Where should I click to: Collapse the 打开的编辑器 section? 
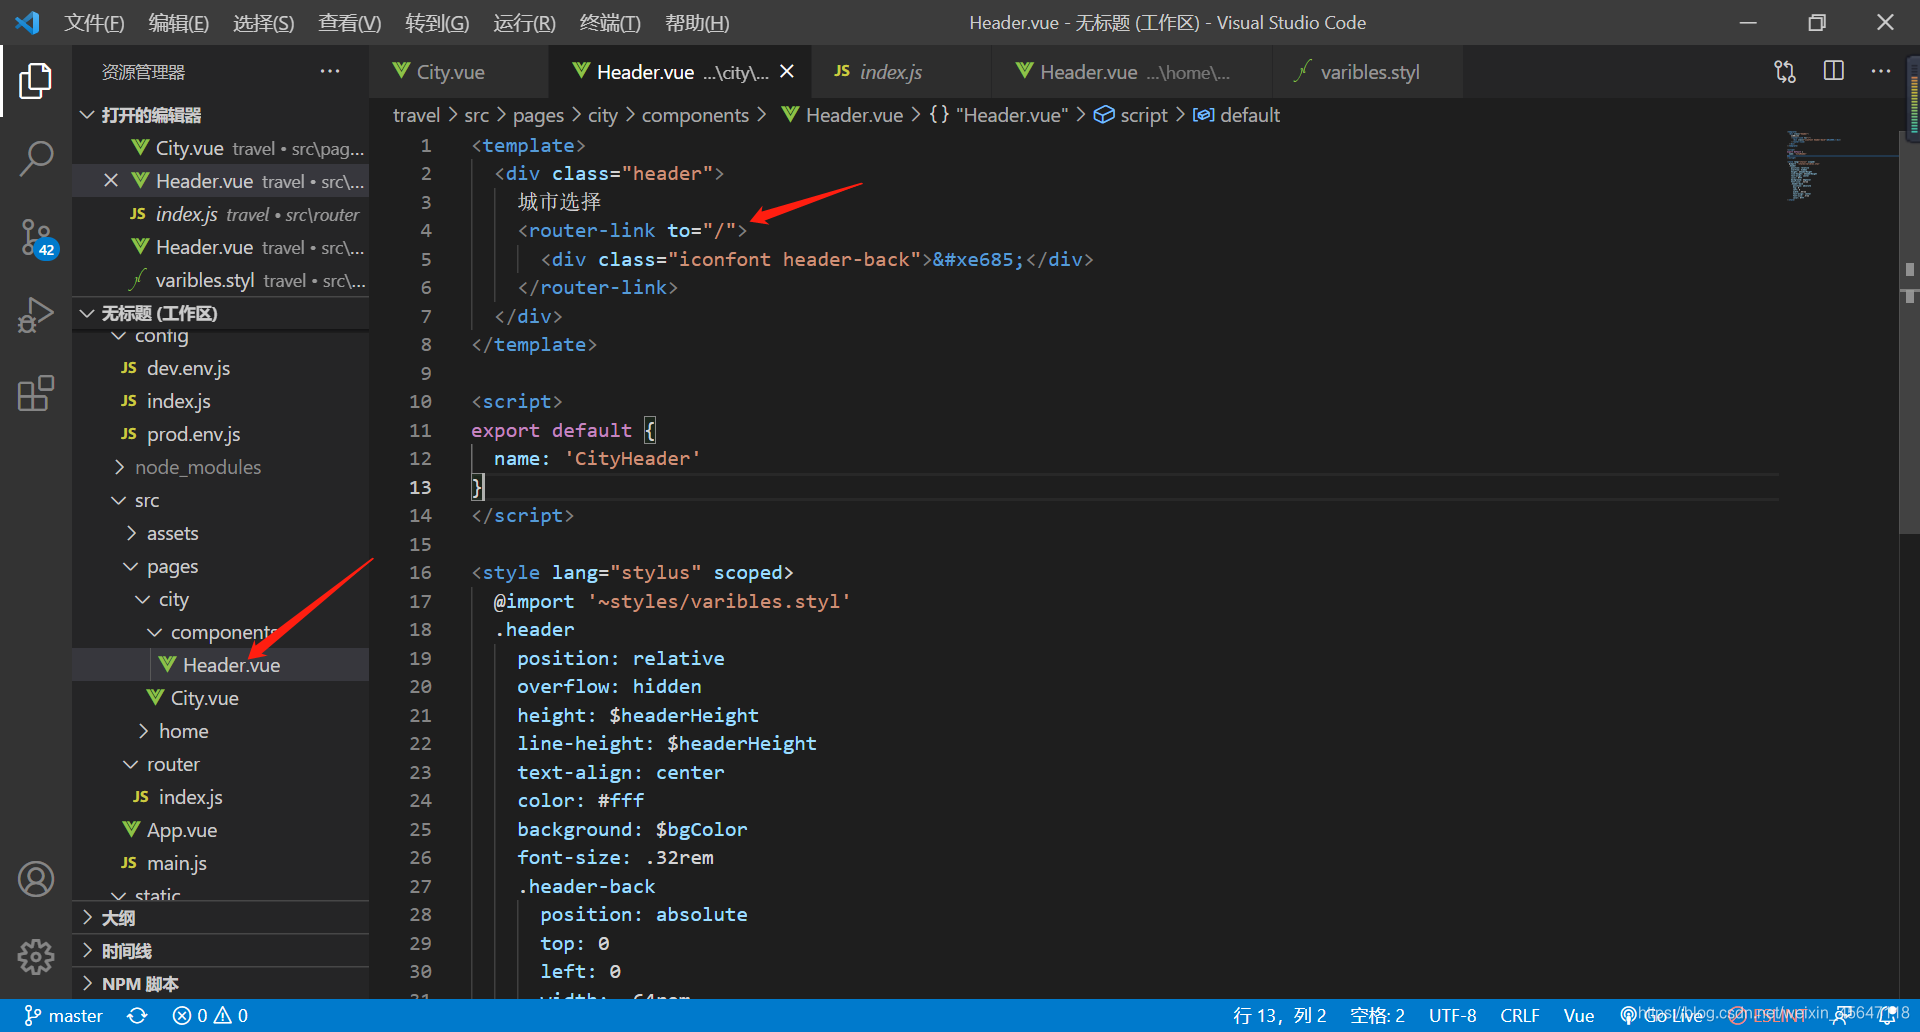(221, 115)
